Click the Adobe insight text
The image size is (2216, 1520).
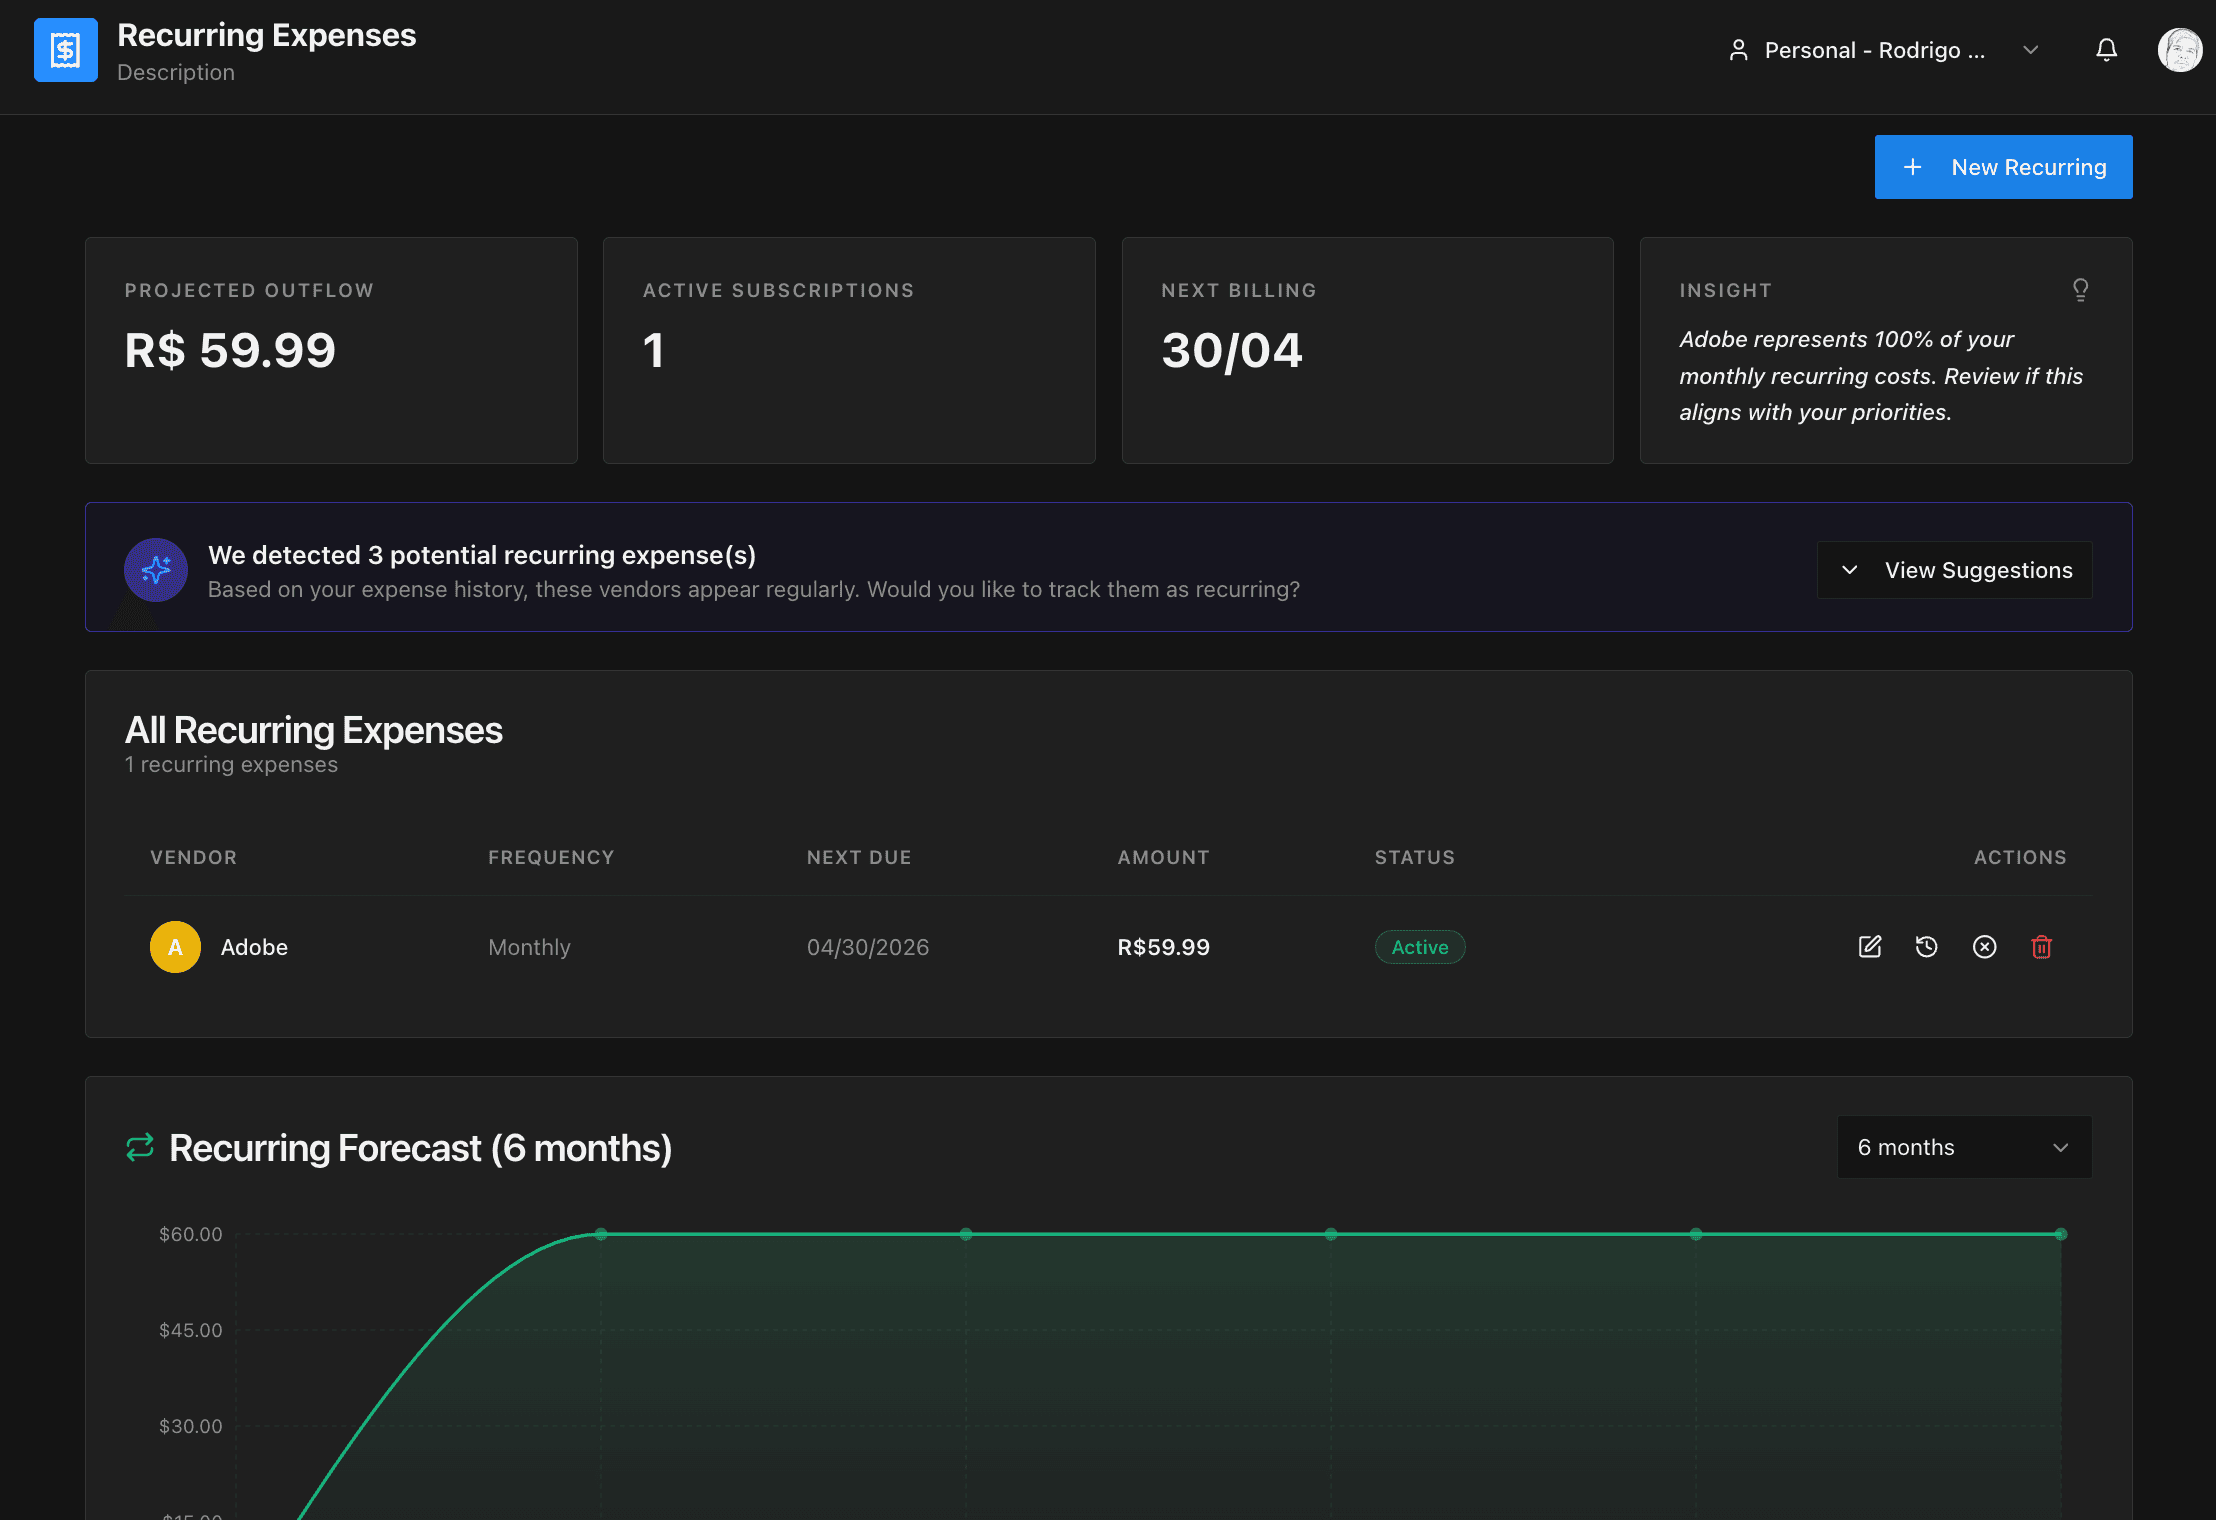(1881, 376)
